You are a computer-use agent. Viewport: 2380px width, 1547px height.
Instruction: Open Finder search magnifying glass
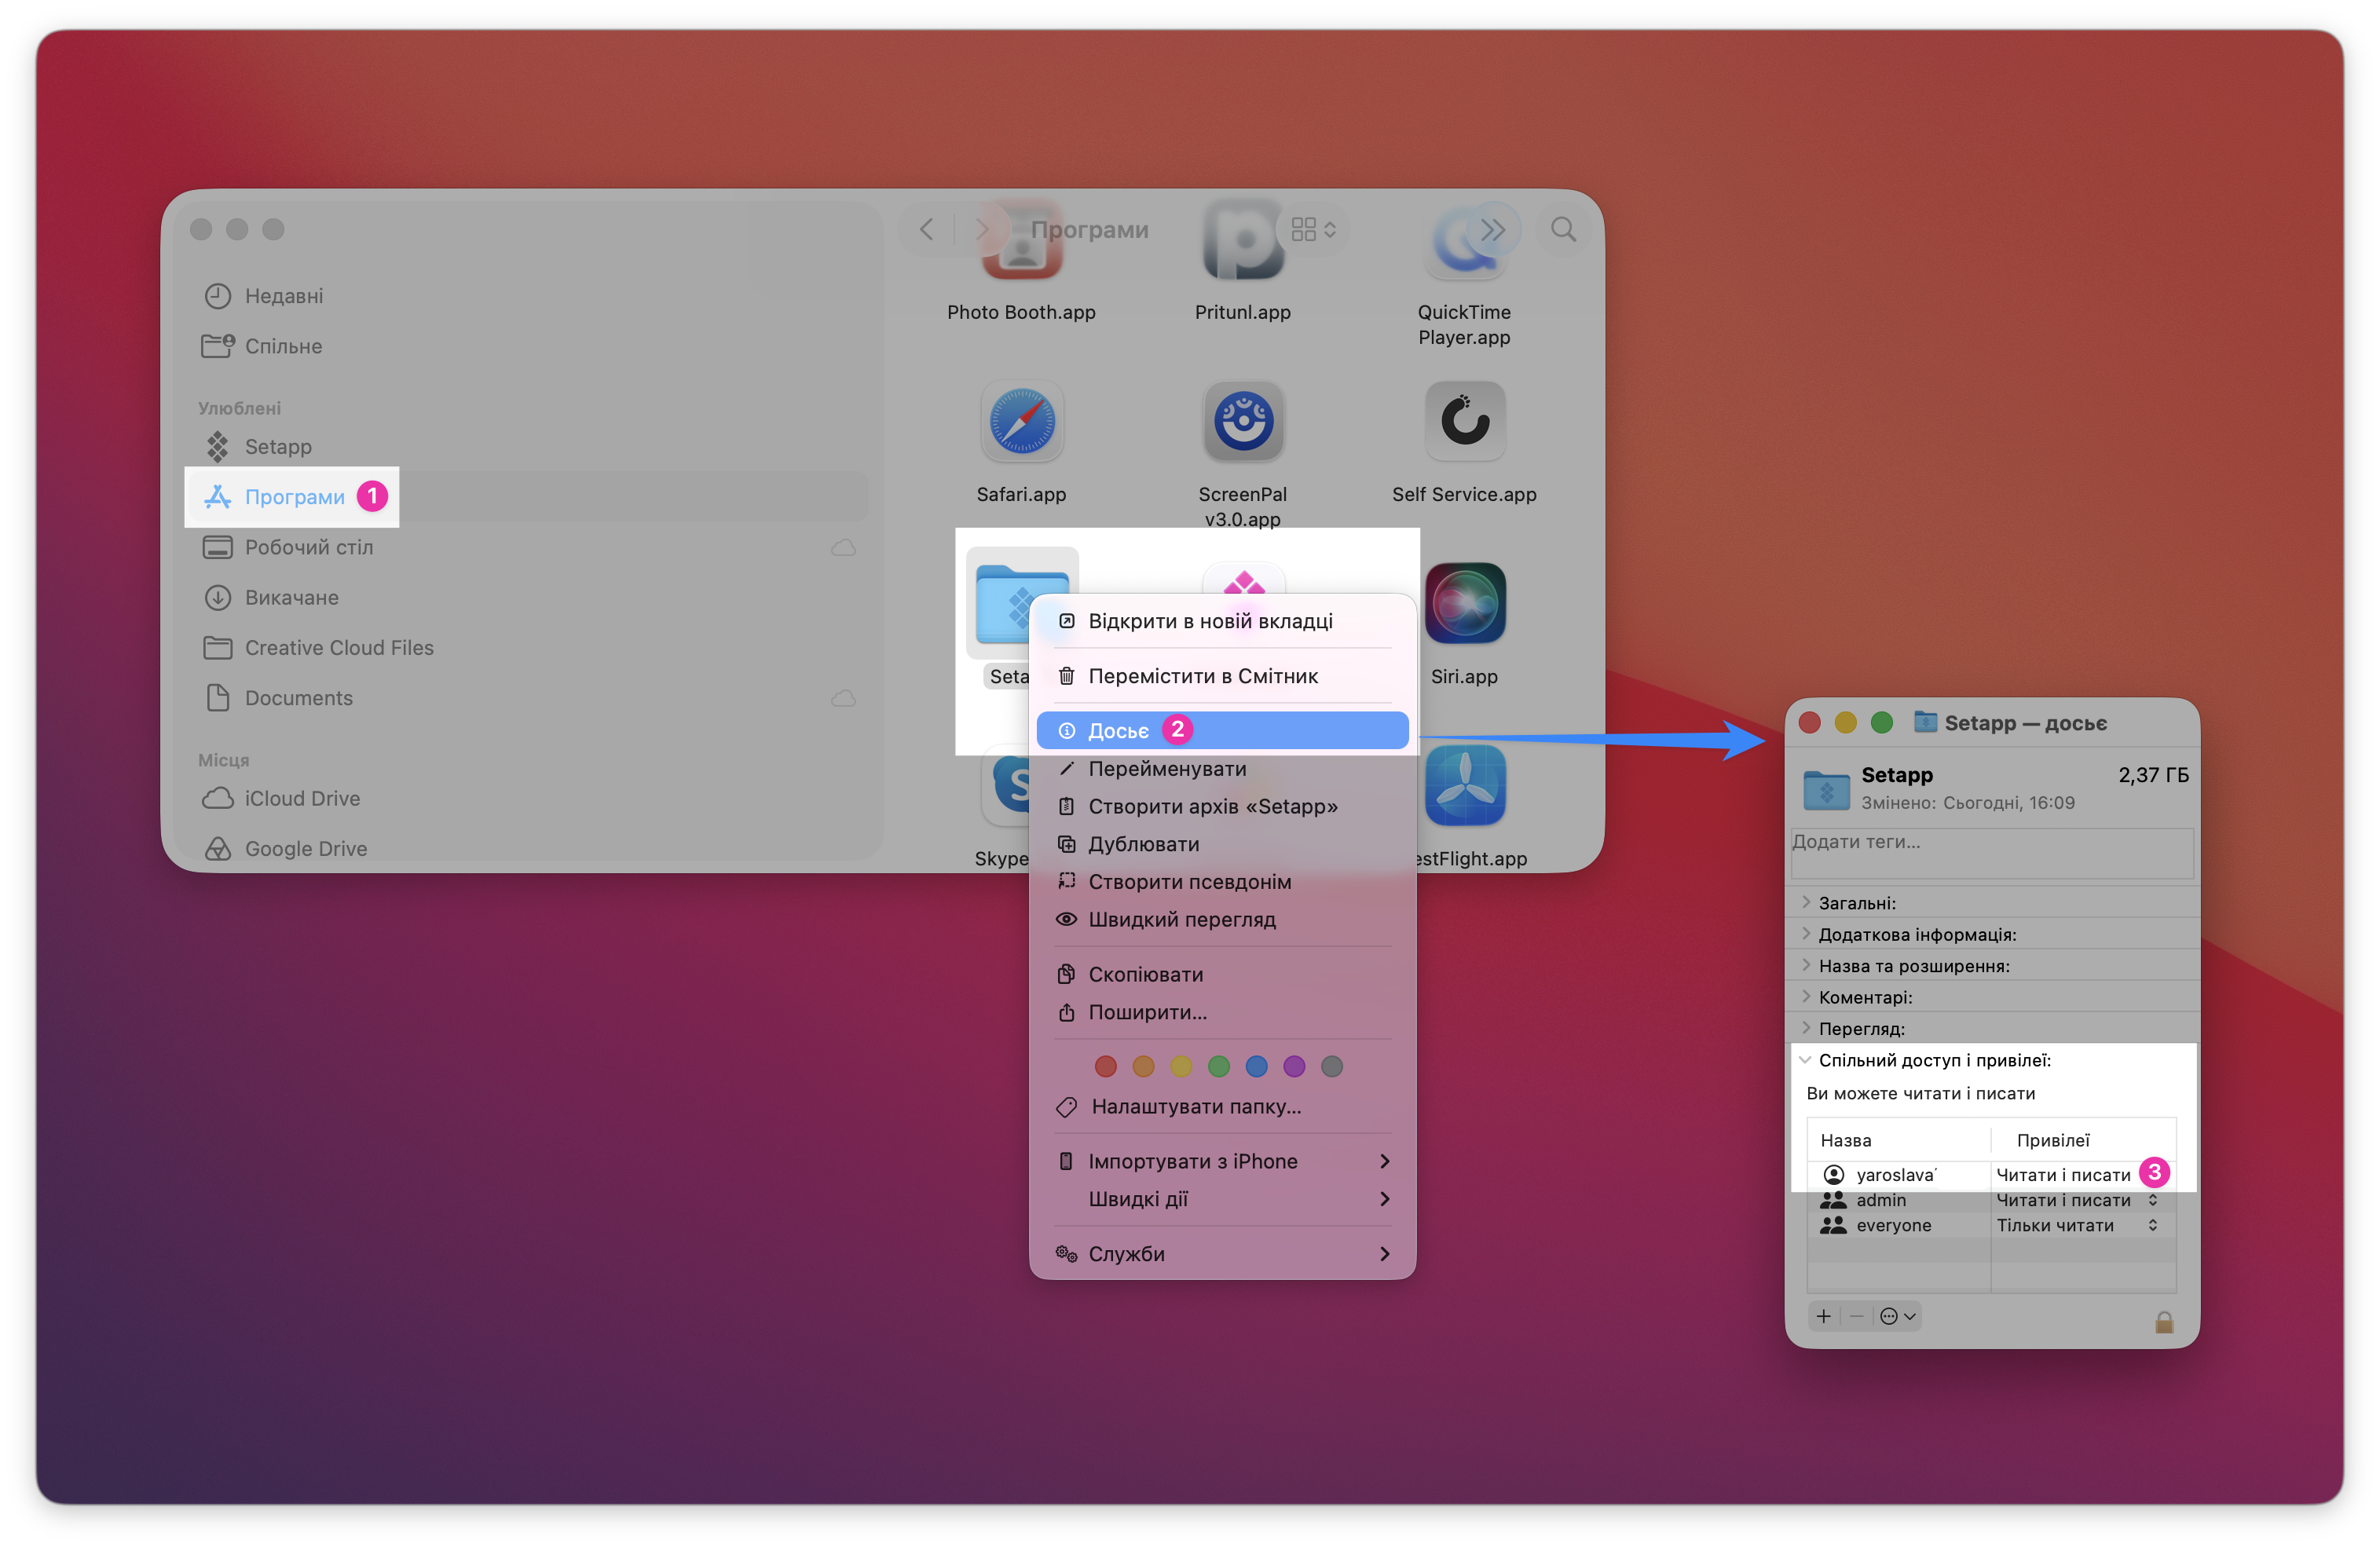click(1563, 230)
